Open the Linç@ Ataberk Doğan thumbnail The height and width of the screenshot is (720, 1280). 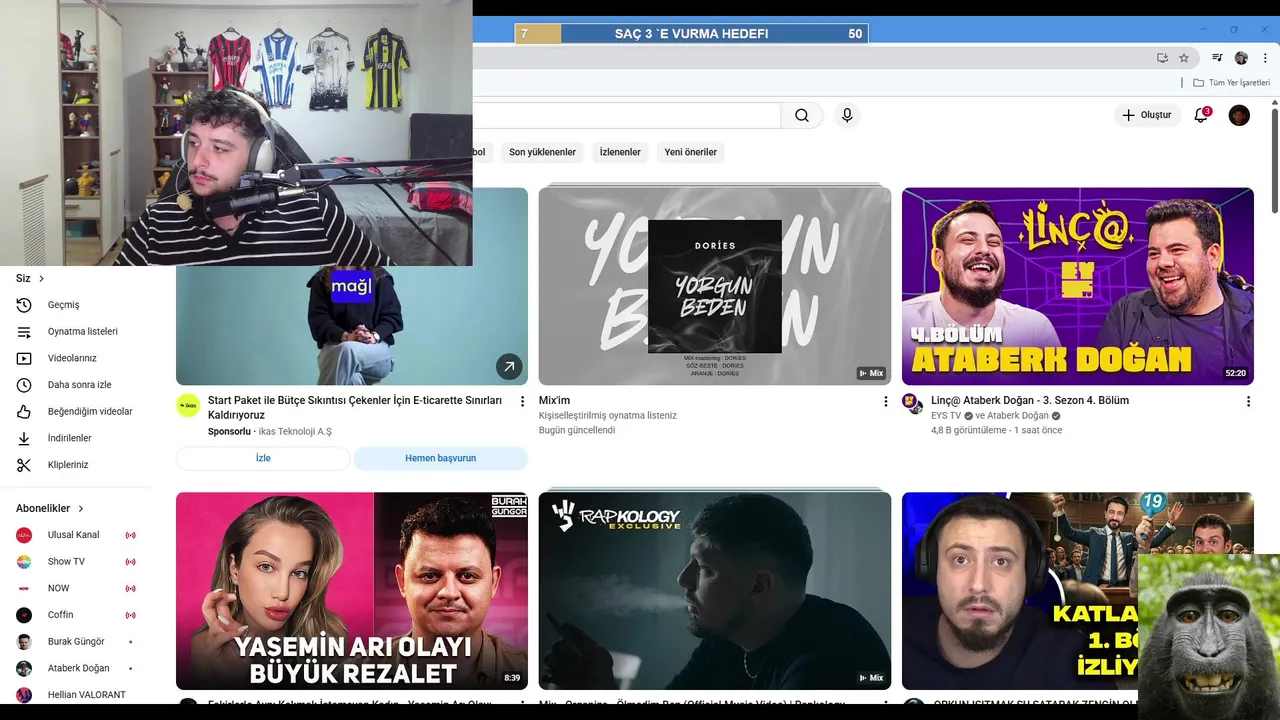tap(1078, 286)
